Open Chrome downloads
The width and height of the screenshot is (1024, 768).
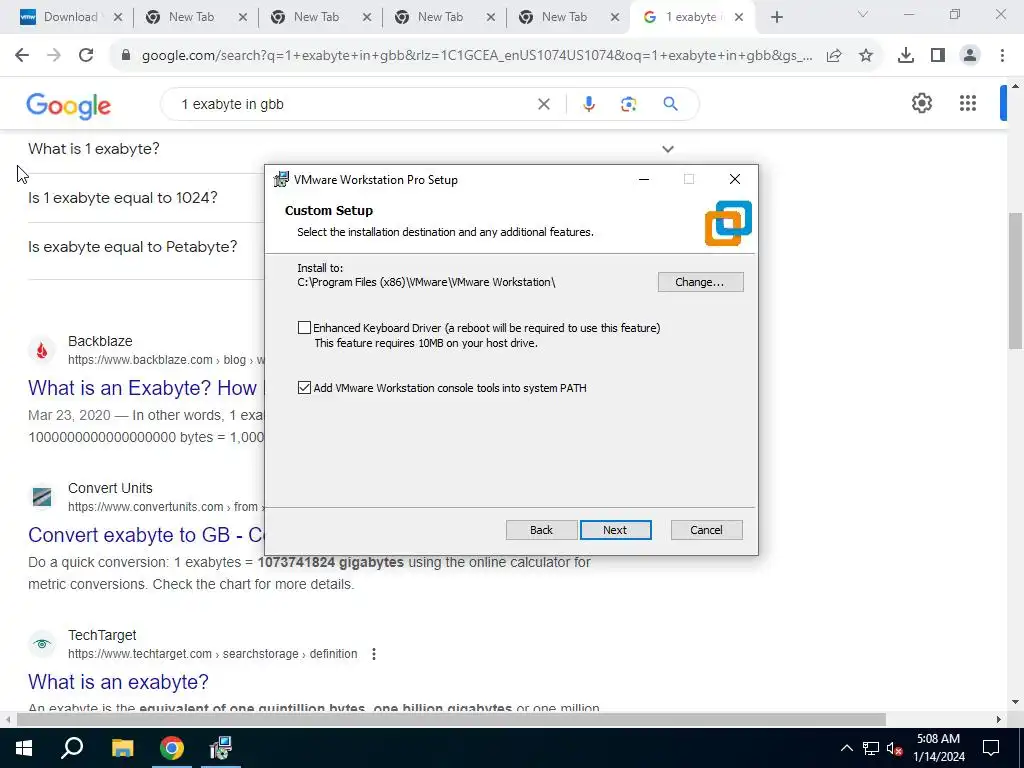pyautogui.click(x=906, y=56)
